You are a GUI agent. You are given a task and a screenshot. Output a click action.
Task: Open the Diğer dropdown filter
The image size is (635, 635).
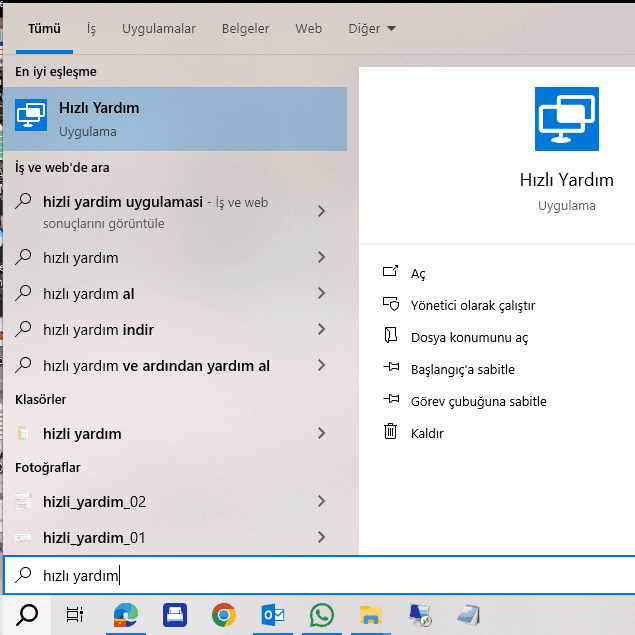[x=372, y=29]
